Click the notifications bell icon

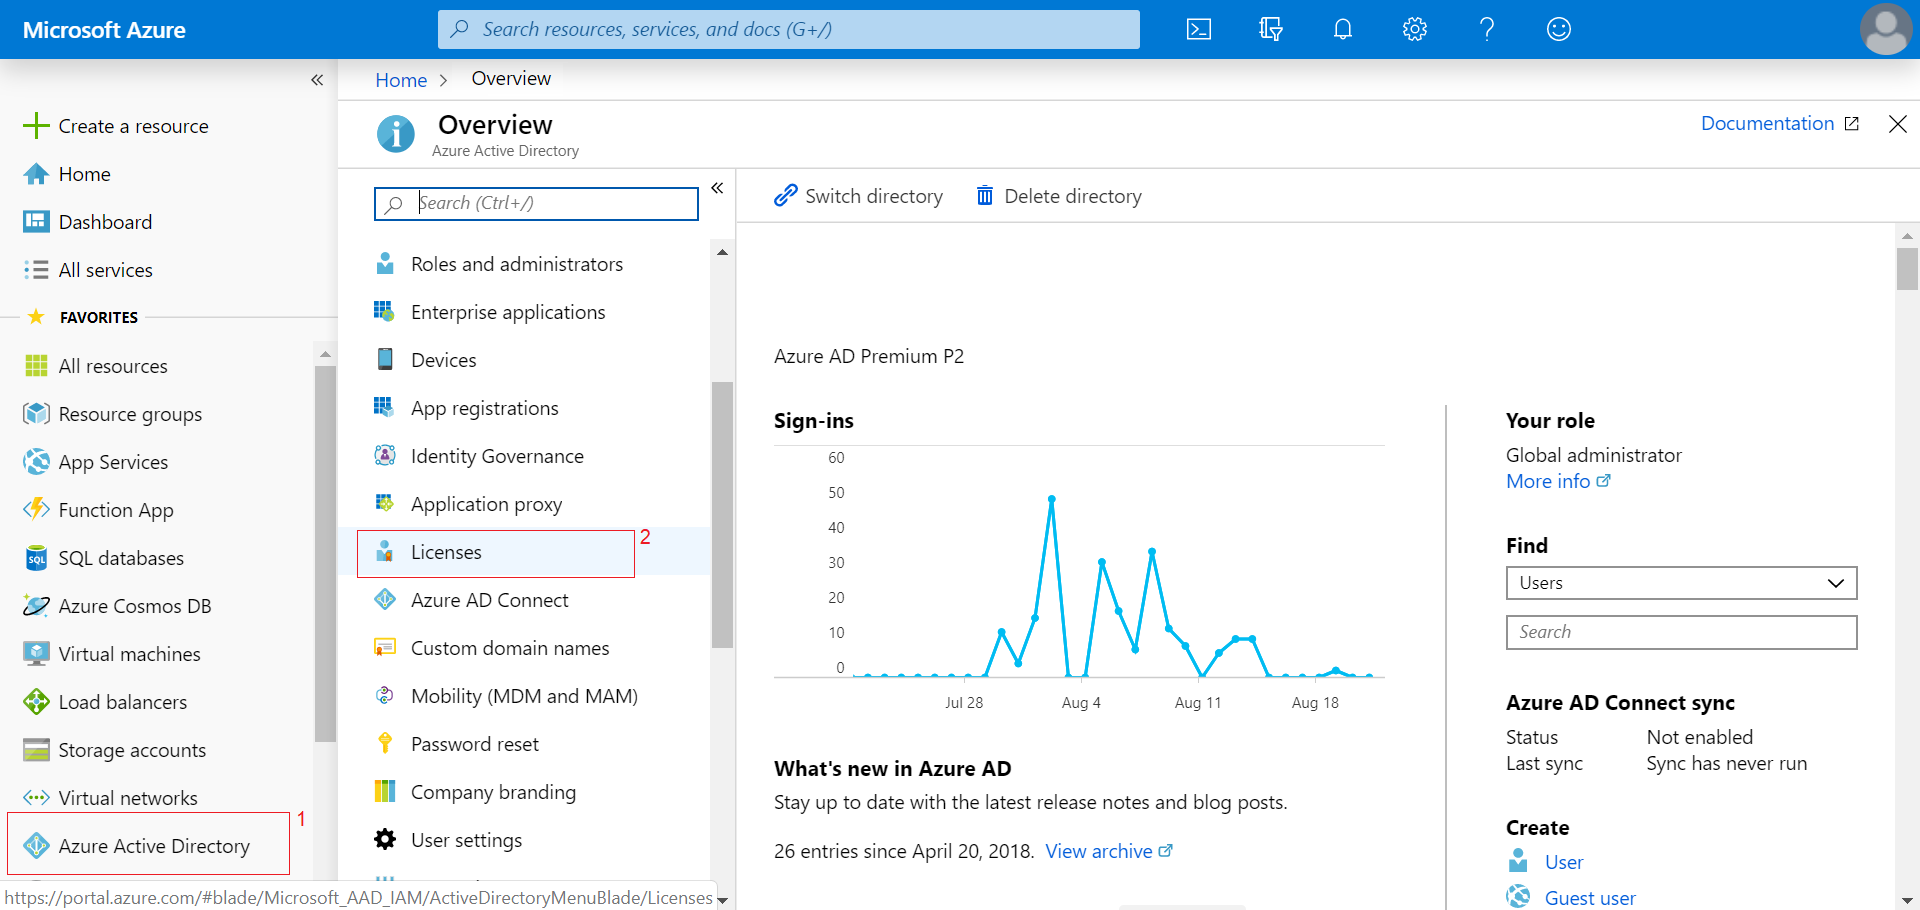point(1342,29)
